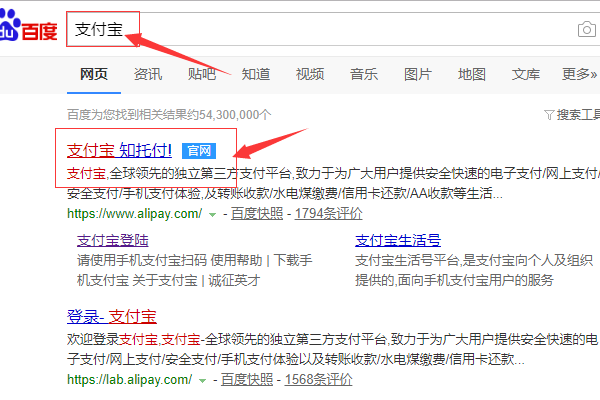Open the 视频 tab
This screenshot has height=400, width=600.
pyautogui.click(x=310, y=74)
